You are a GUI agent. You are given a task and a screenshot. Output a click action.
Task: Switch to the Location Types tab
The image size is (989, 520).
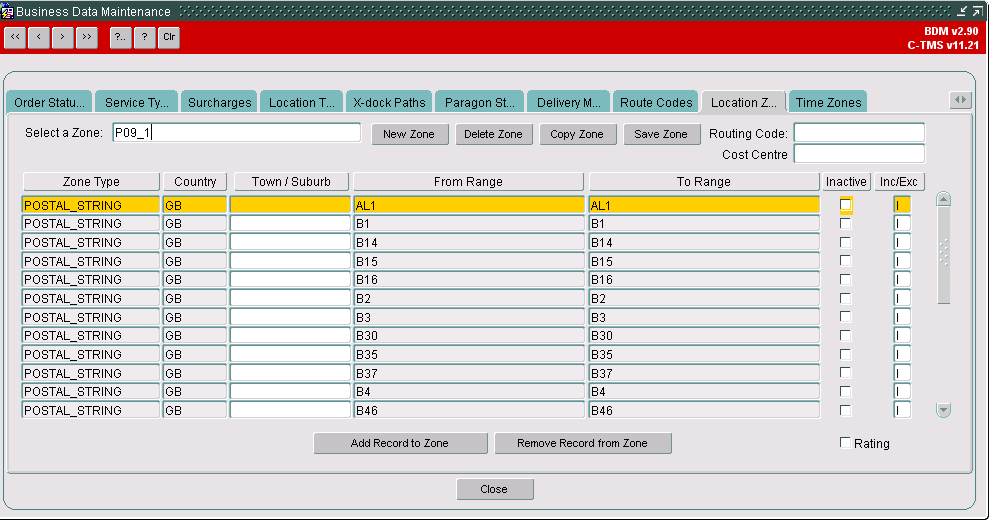[x=301, y=102]
